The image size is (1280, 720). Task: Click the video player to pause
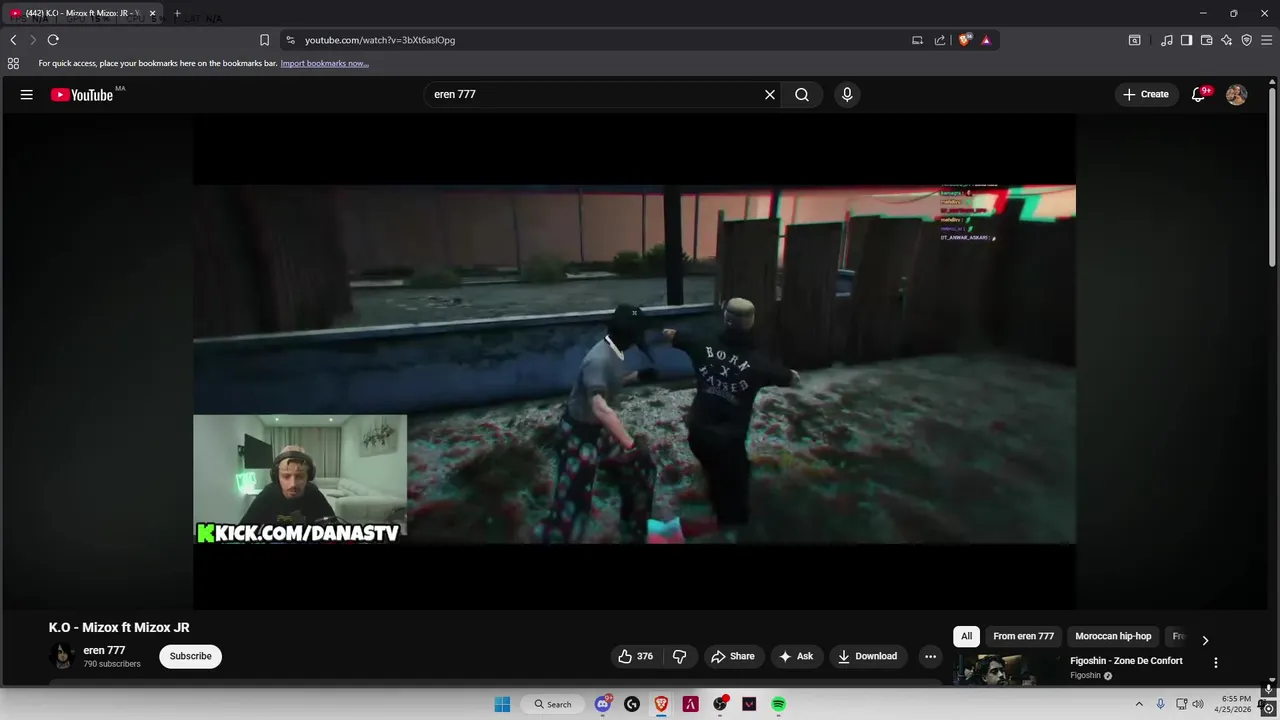click(634, 361)
